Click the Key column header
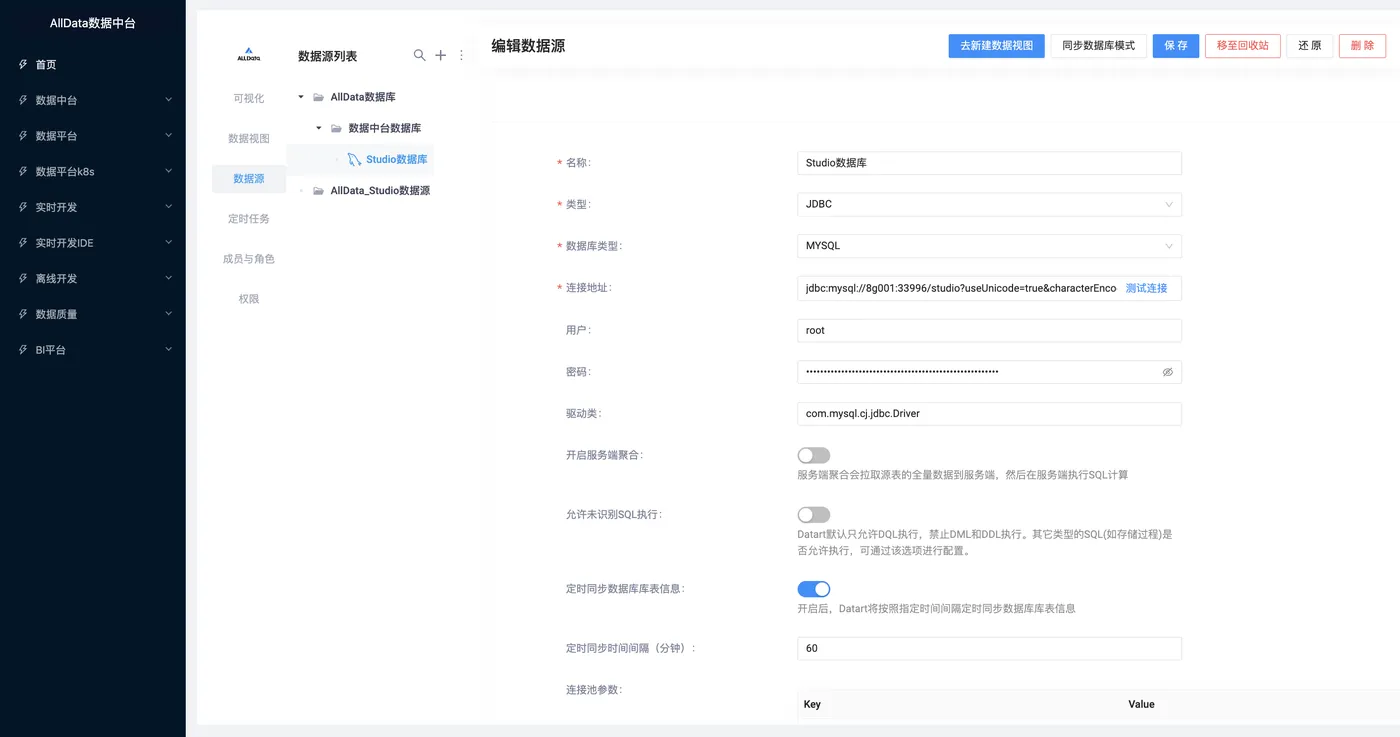This screenshot has width=1400, height=737. [812, 704]
